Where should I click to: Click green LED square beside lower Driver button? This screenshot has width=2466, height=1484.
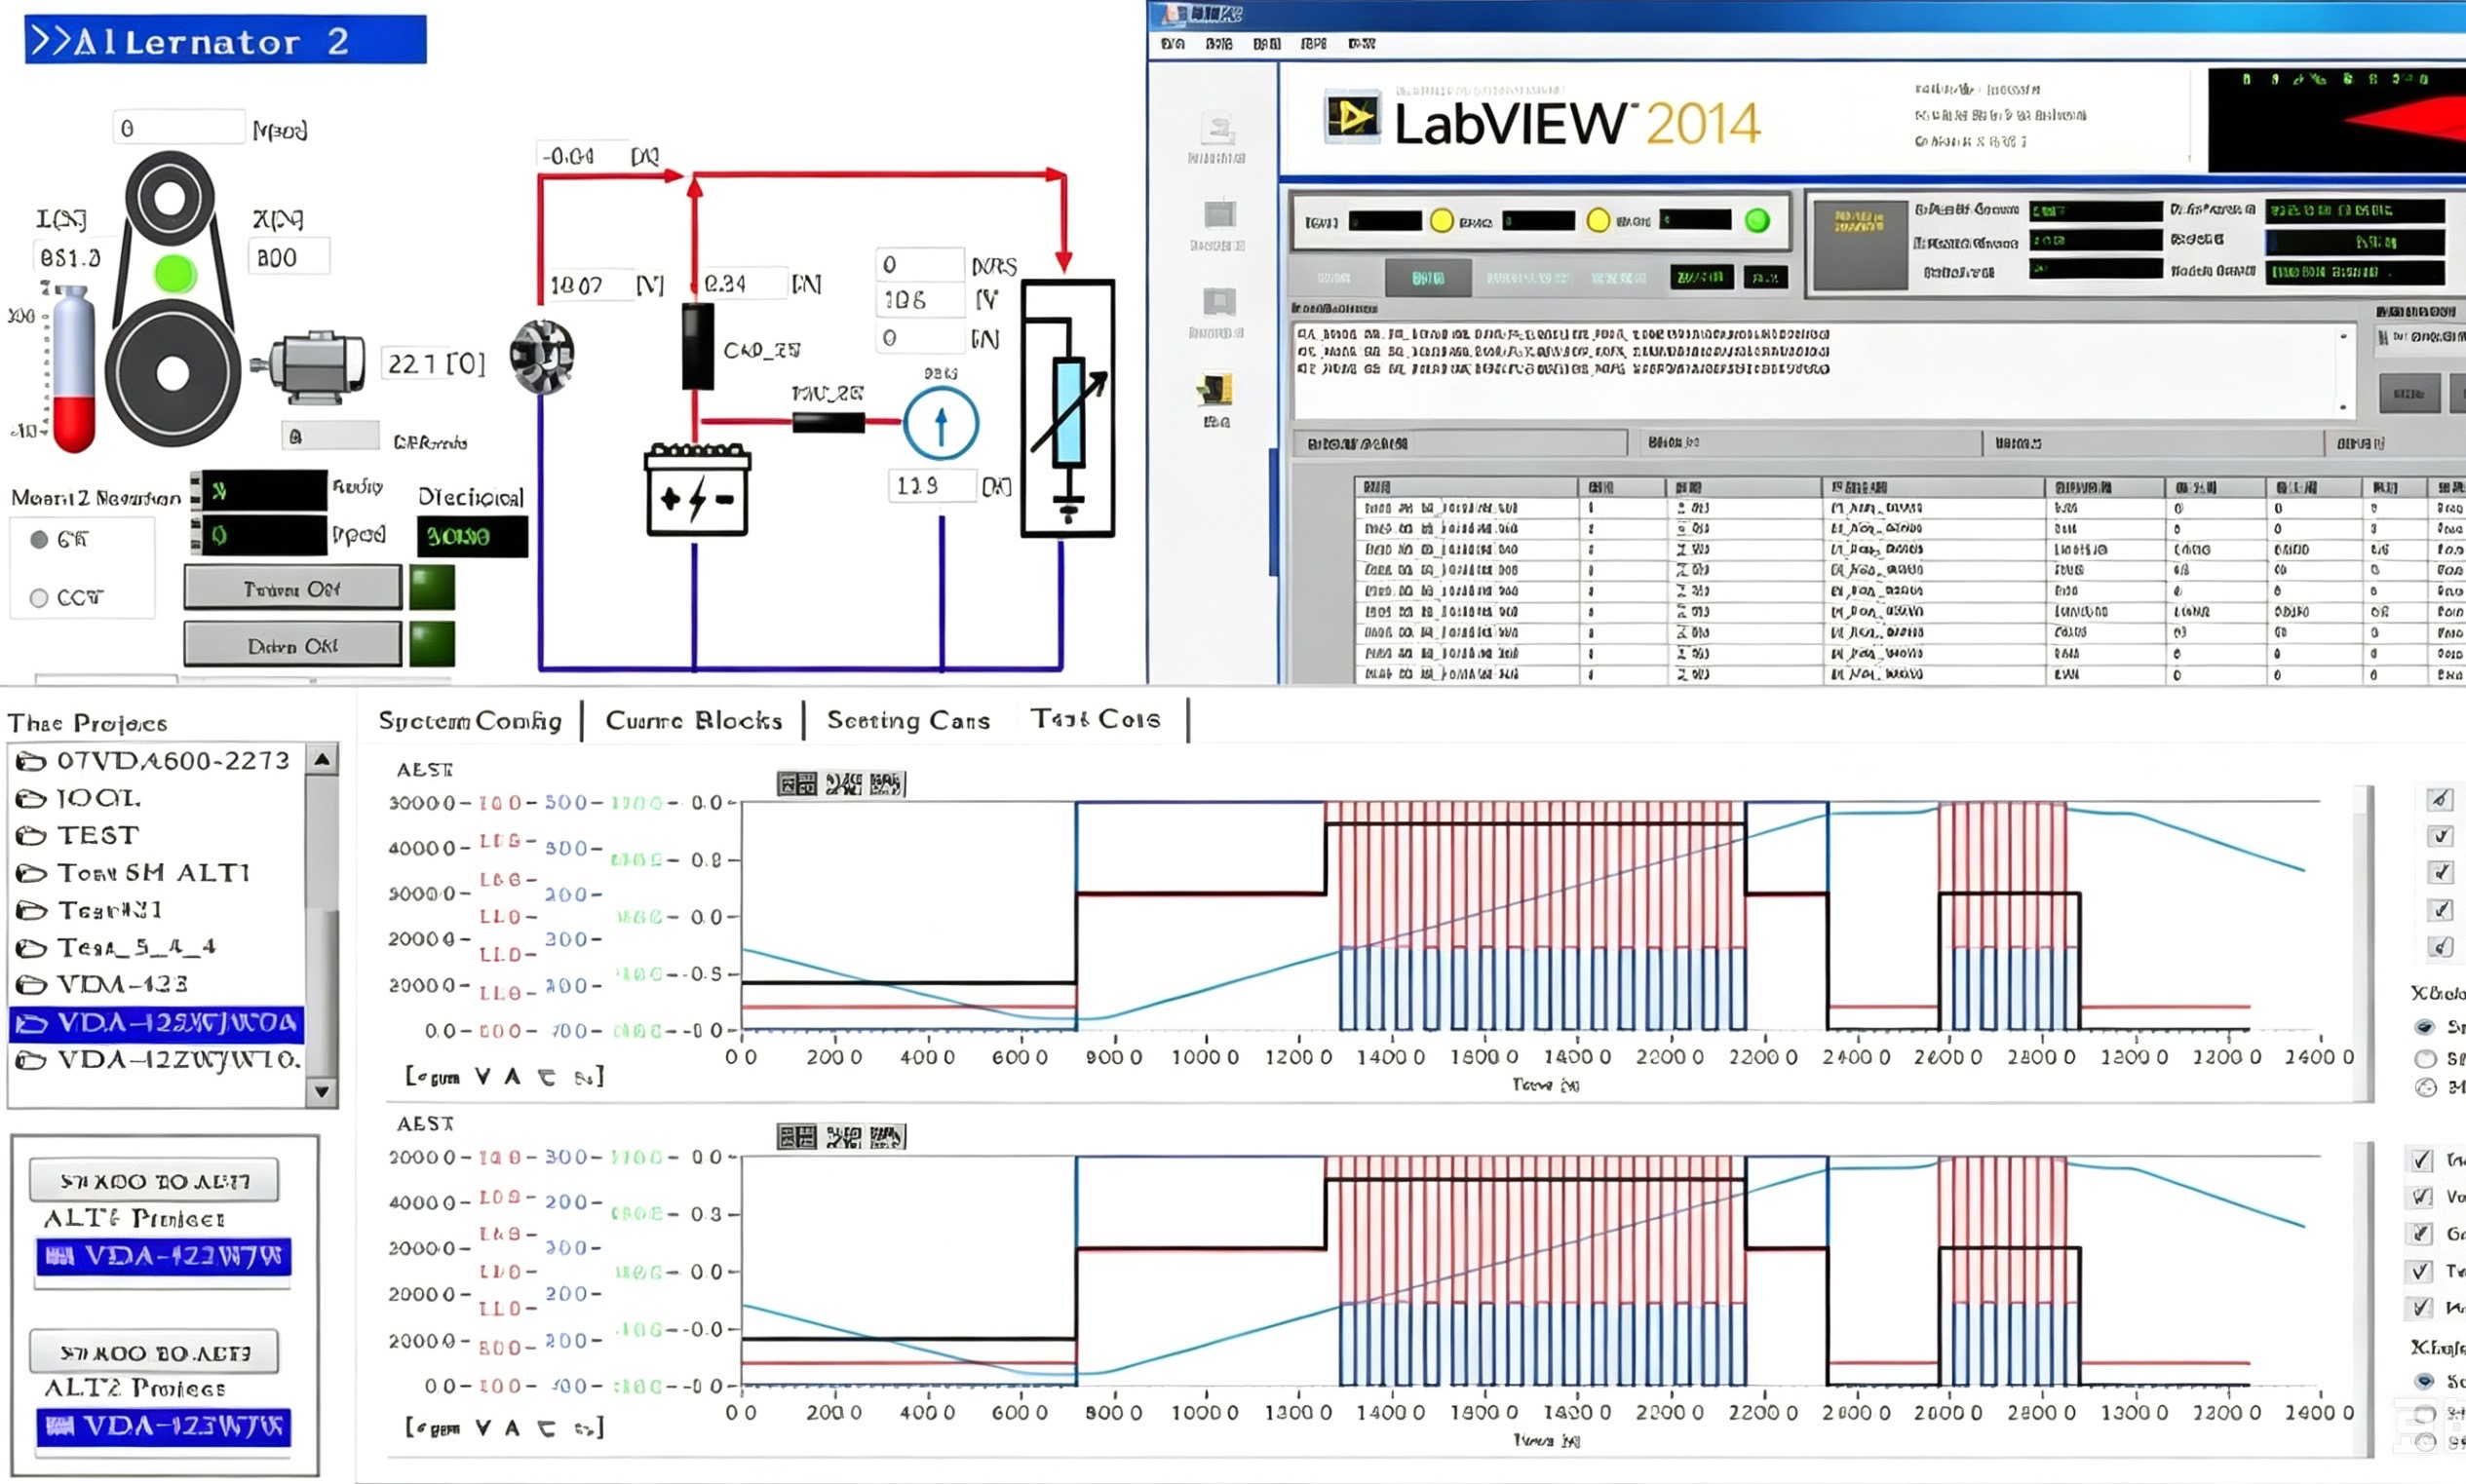pyautogui.click(x=432, y=644)
